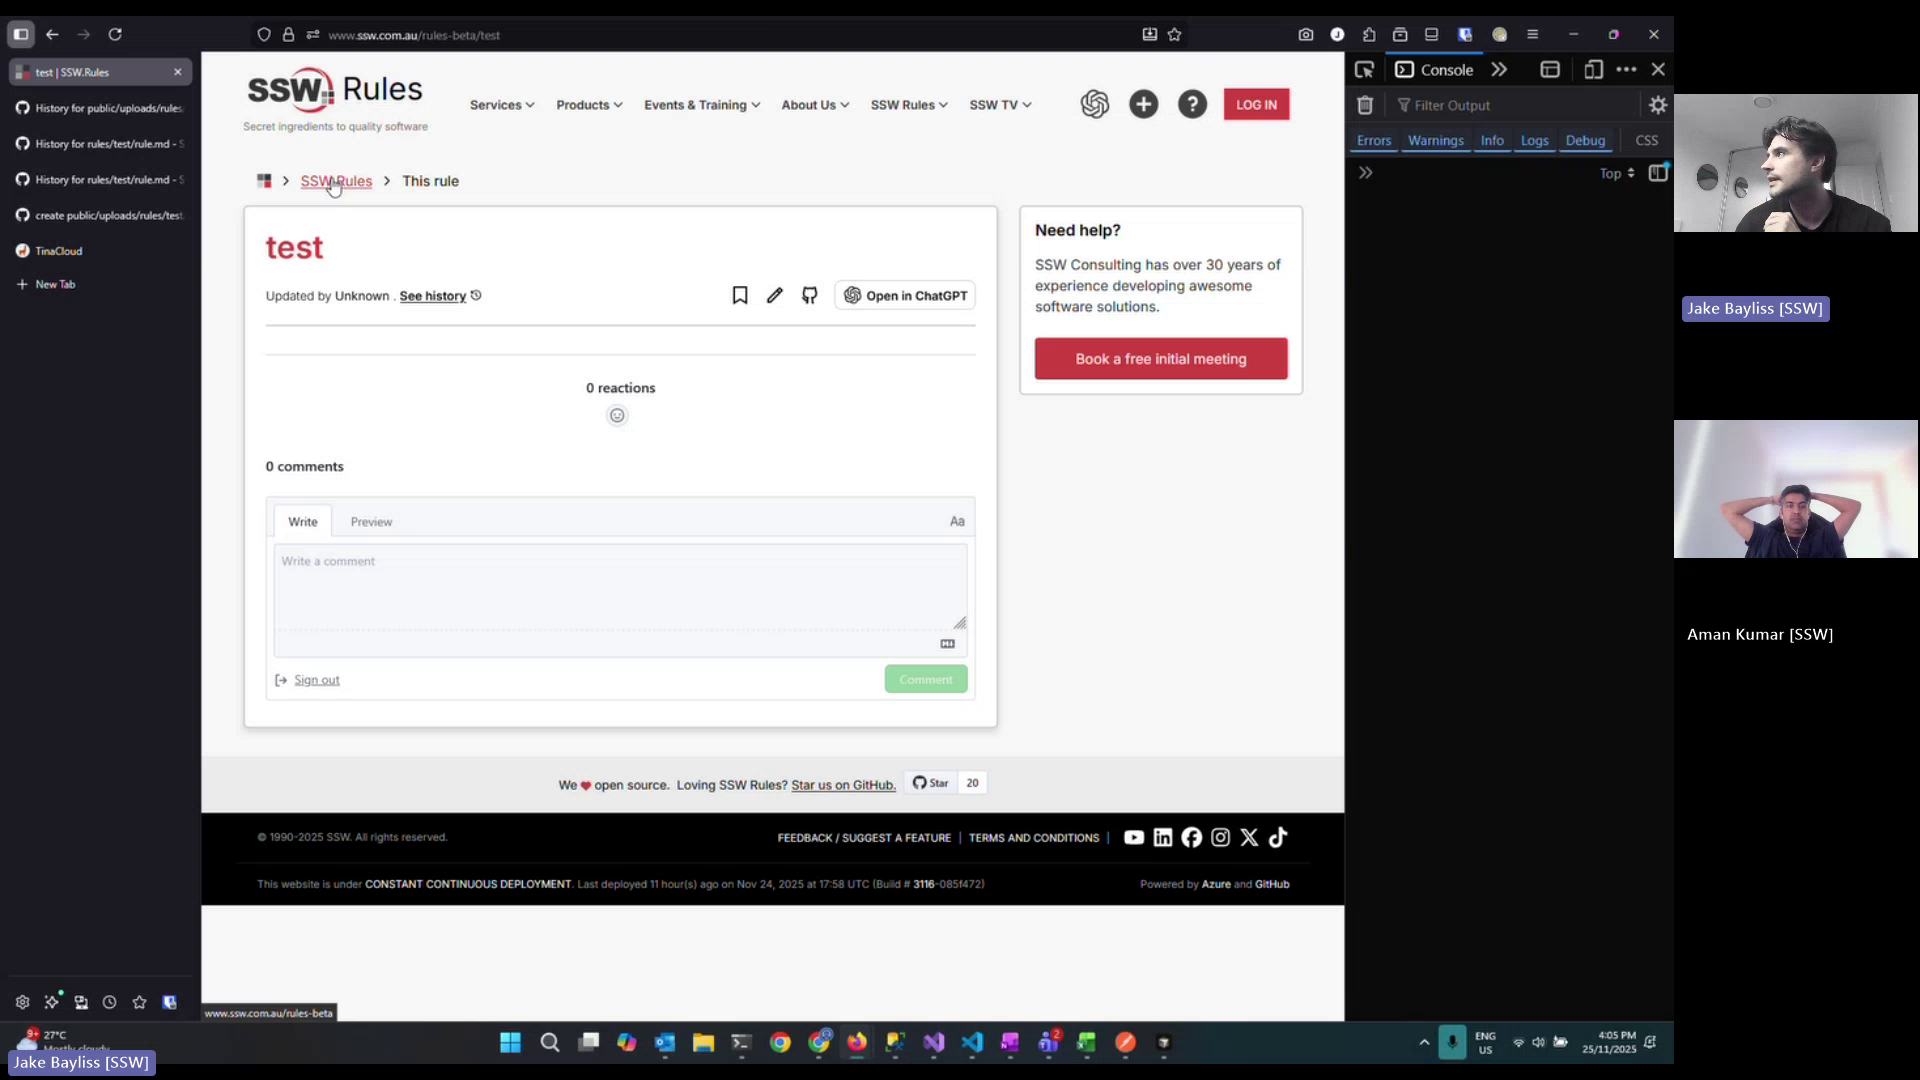Image resolution: width=1920 pixels, height=1080 pixels.
Task: Select the Console tab in devtools
Action: coord(1443,69)
